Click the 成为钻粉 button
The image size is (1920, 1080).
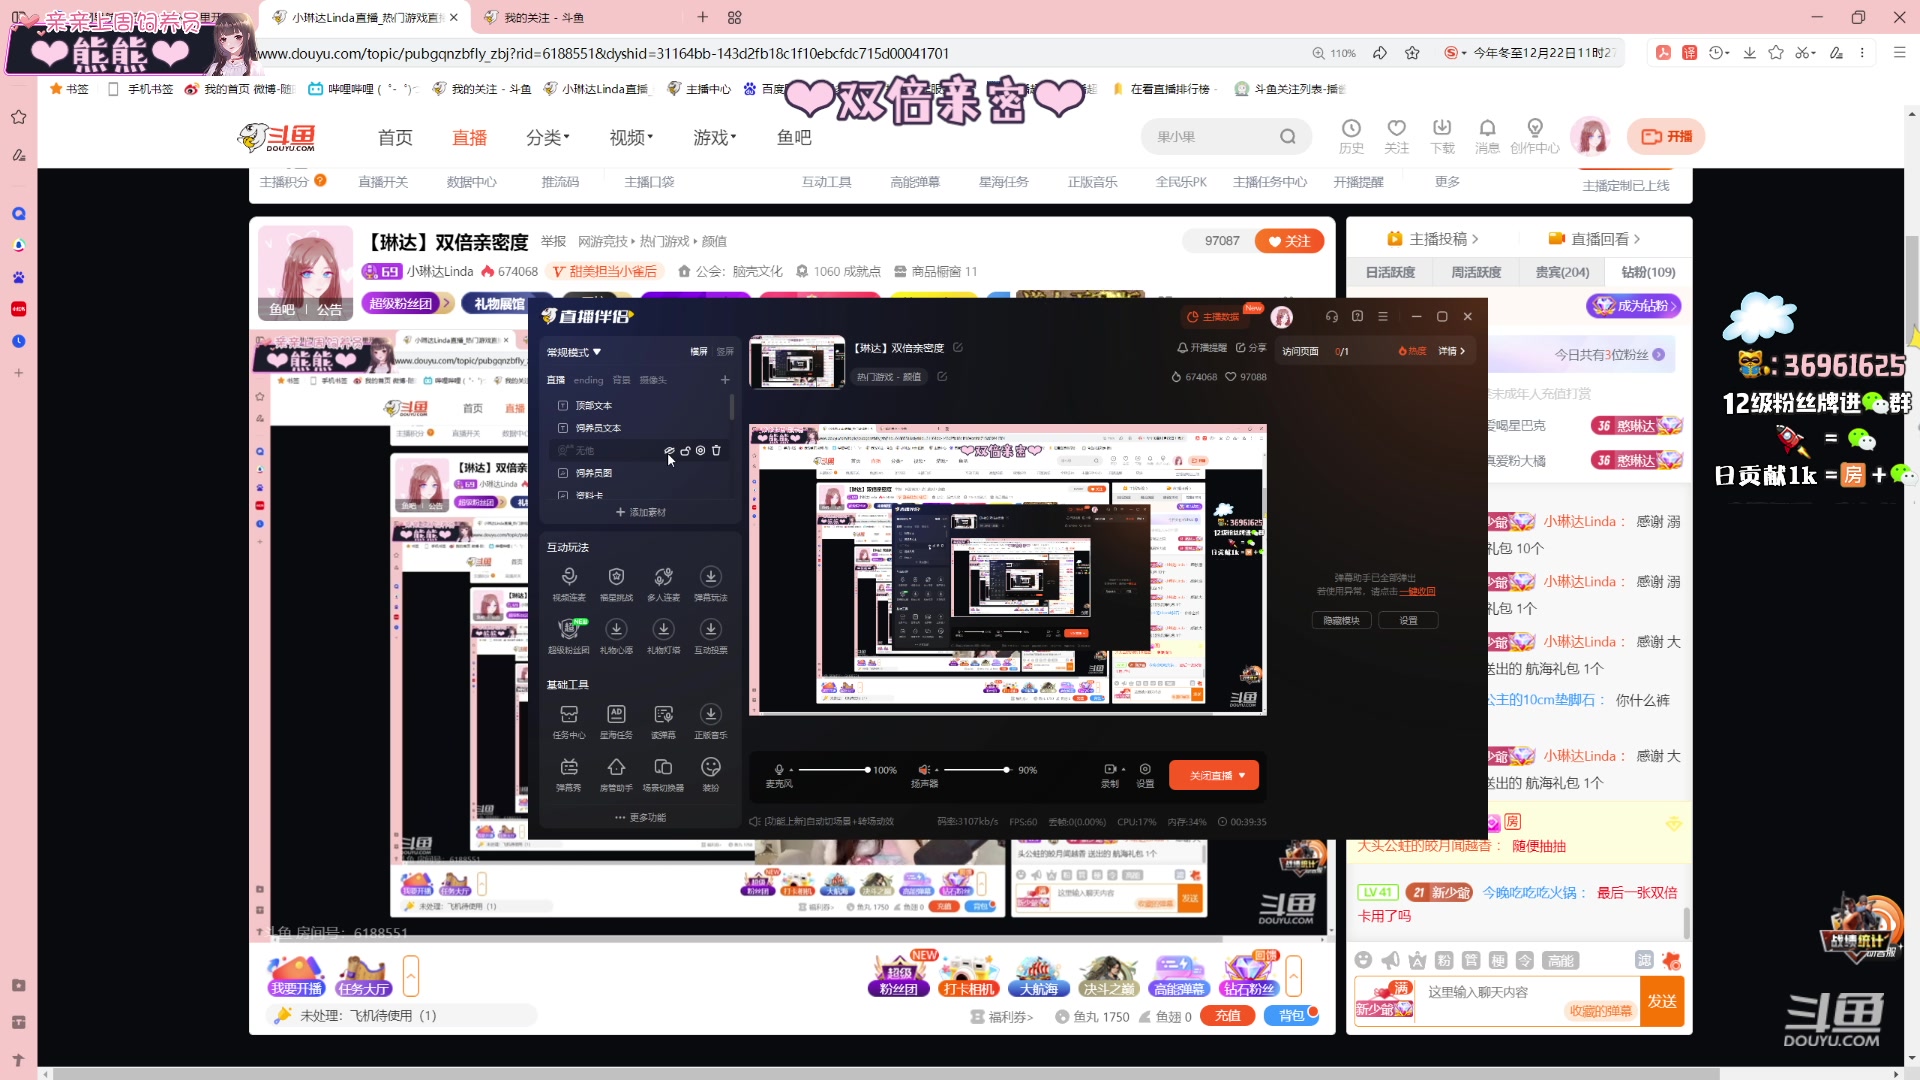[x=1633, y=306]
